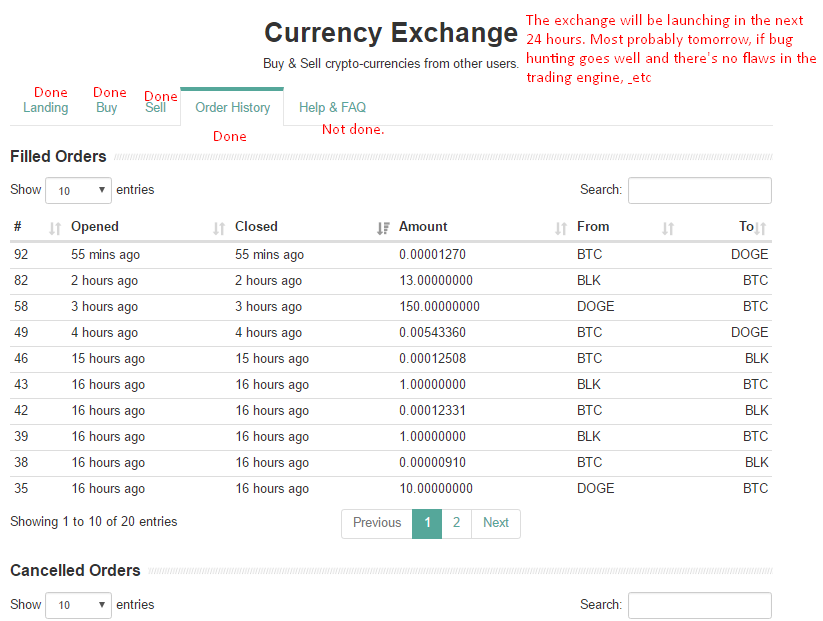Focus the Cancelled Orders search field
This screenshot has height=621, width=823.
(700, 605)
